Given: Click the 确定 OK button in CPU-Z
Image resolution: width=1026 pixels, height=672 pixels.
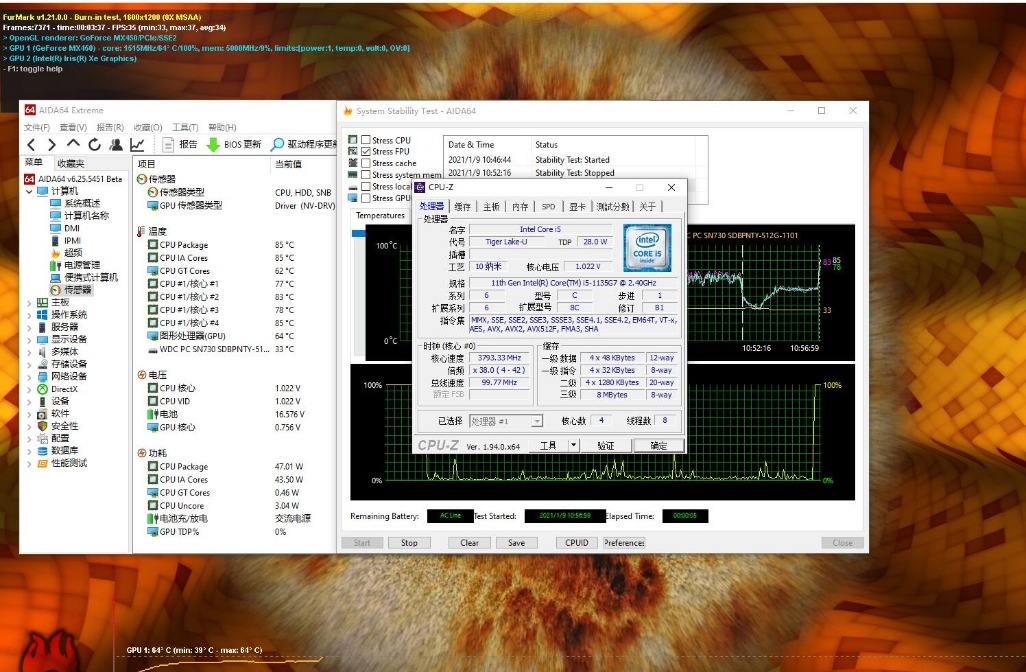Looking at the screenshot, I should coord(658,446).
